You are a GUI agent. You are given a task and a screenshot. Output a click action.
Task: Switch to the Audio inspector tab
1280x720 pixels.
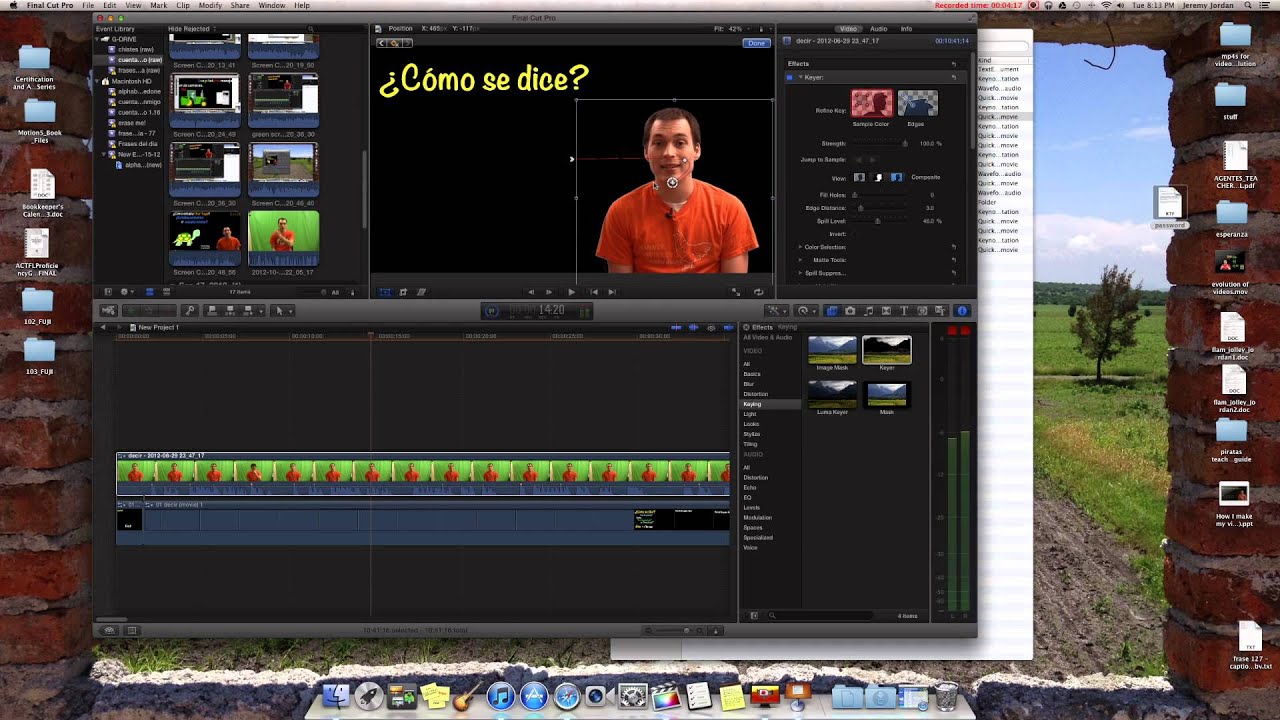(878, 29)
